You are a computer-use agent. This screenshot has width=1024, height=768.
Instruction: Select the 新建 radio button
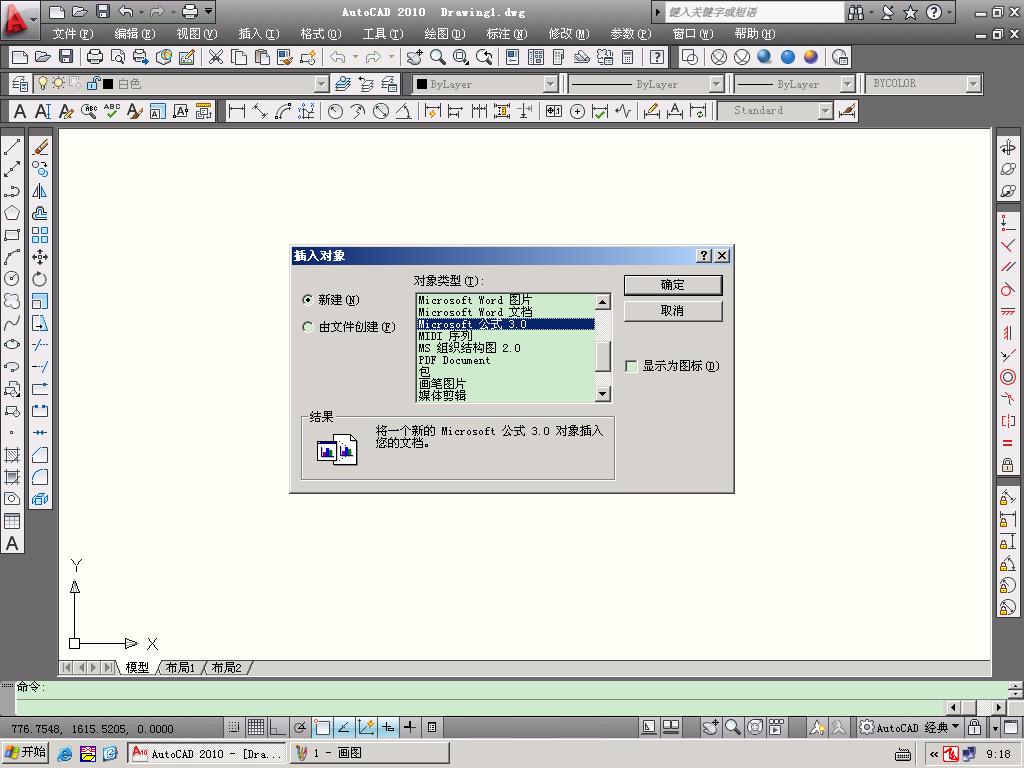(308, 300)
